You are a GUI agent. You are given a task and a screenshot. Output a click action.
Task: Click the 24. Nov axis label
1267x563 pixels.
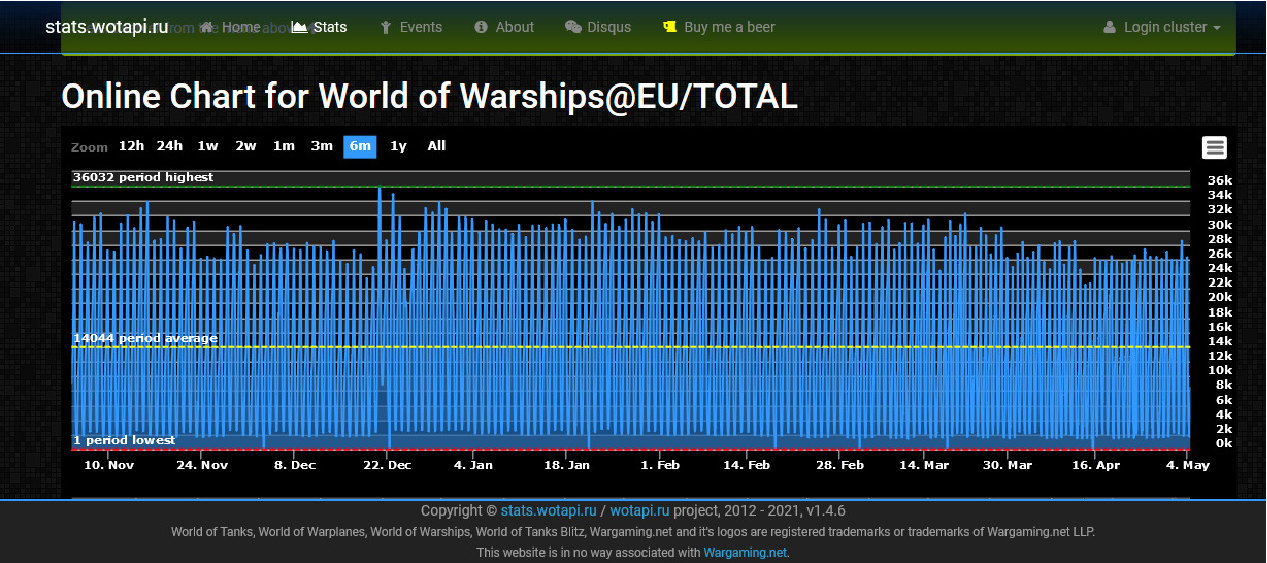pyautogui.click(x=201, y=465)
